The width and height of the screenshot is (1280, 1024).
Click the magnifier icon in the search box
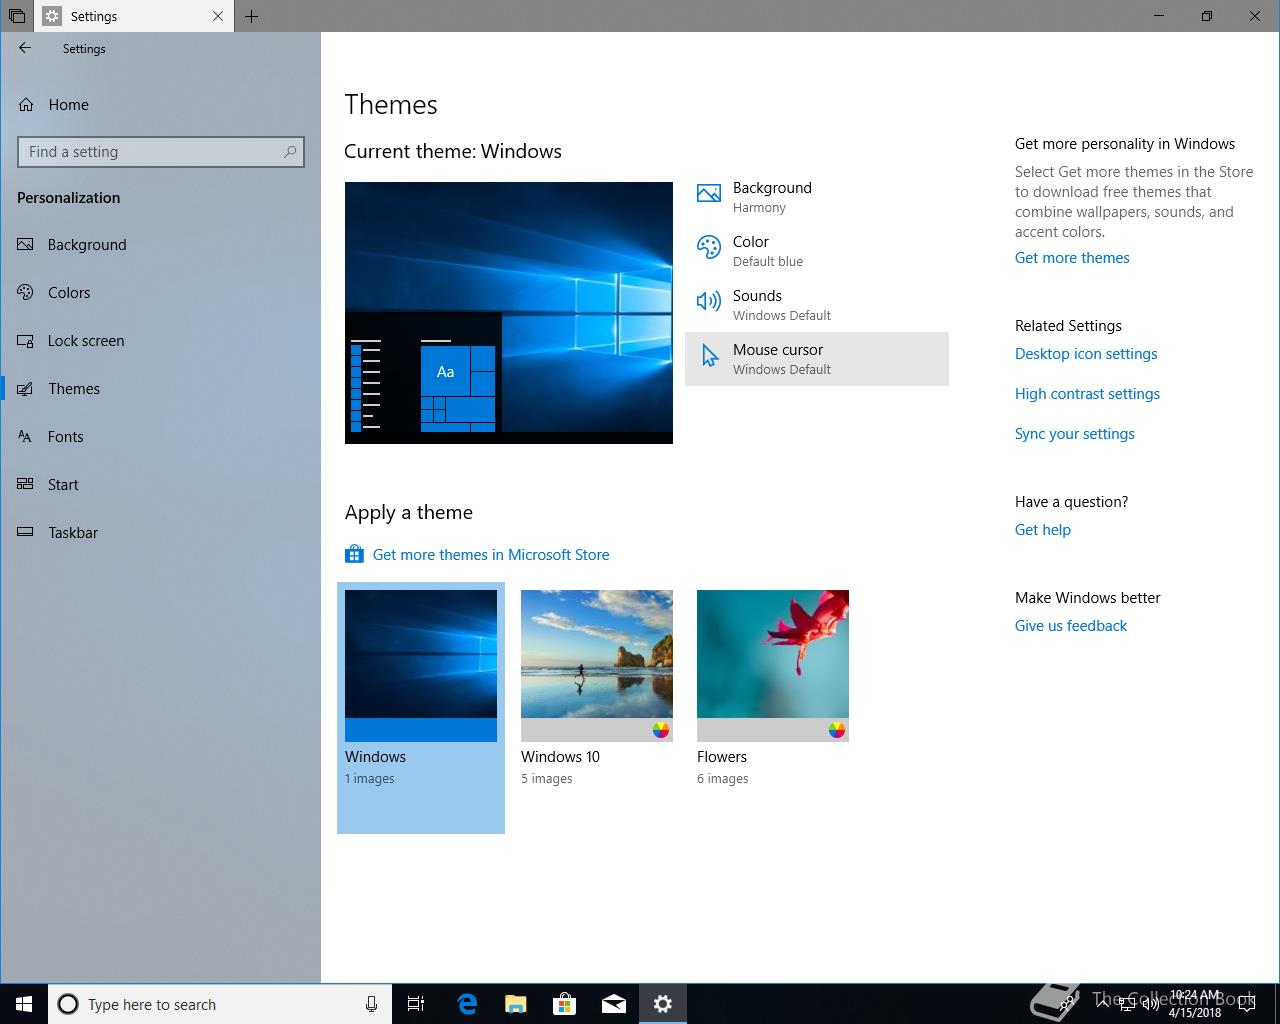pyautogui.click(x=290, y=152)
